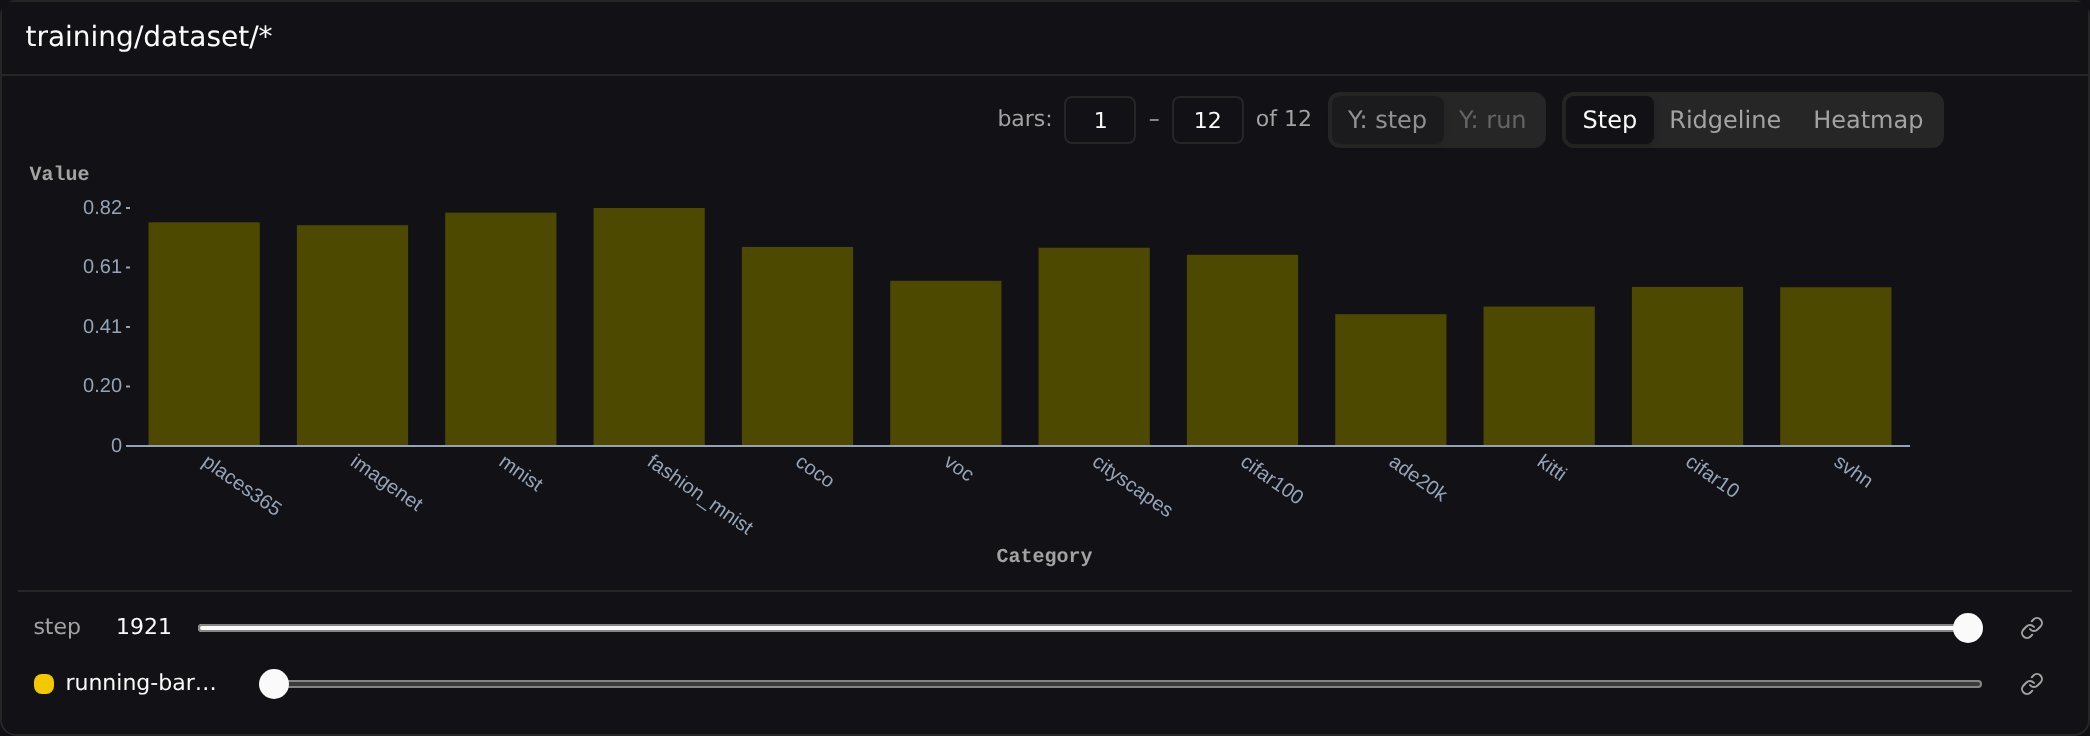Viewport: 2090px width, 736px height.
Task: Click the 0.82 y-axis tick label
Action: click(x=102, y=208)
